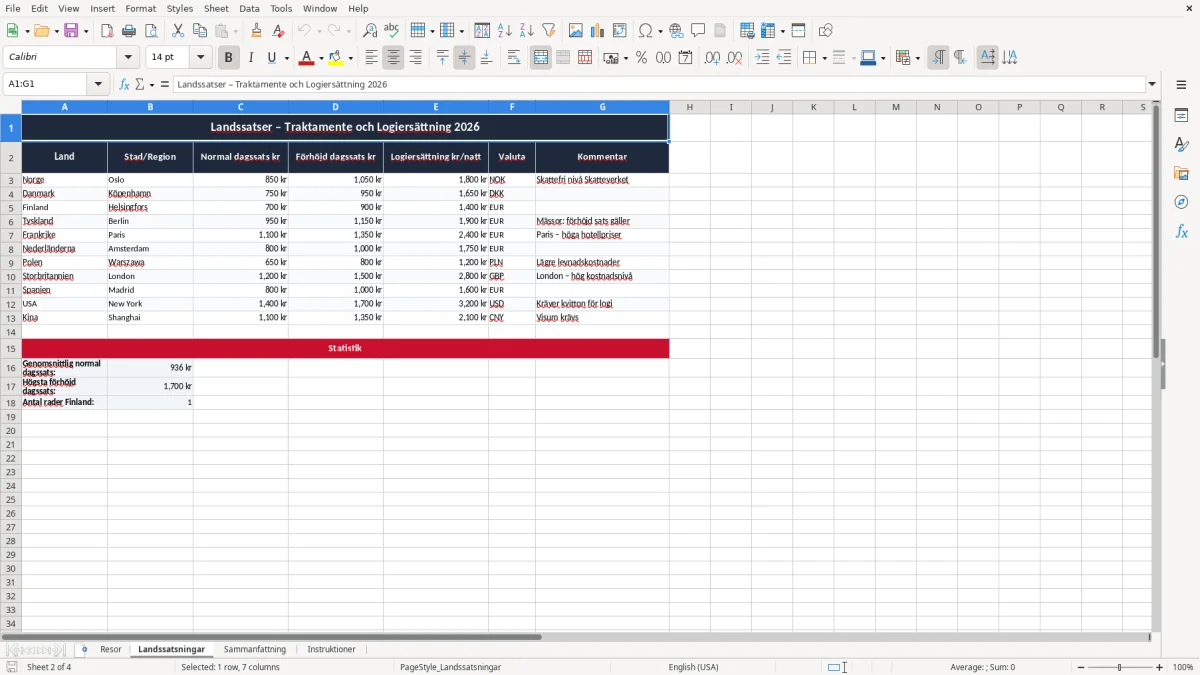Expand the formula bar
Screen dimensions: 1200x675
click(1152, 84)
